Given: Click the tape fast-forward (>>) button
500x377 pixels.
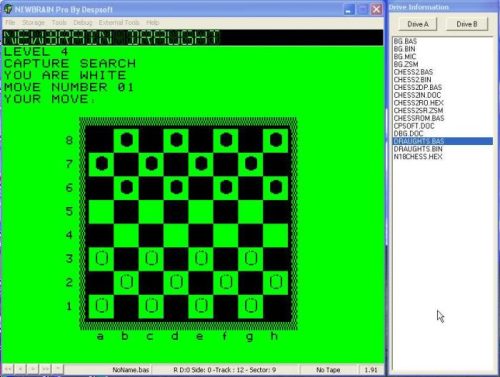Looking at the screenshot, I should click(45, 369).
